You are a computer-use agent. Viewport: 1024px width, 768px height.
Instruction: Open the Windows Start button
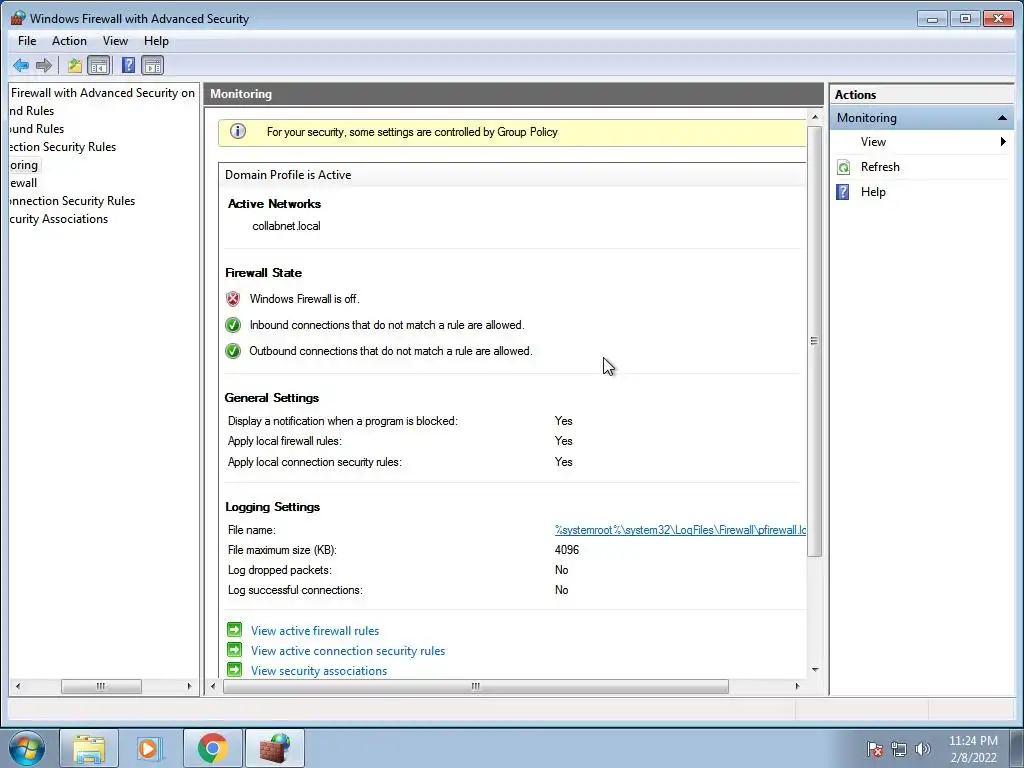tap(27, 748)
